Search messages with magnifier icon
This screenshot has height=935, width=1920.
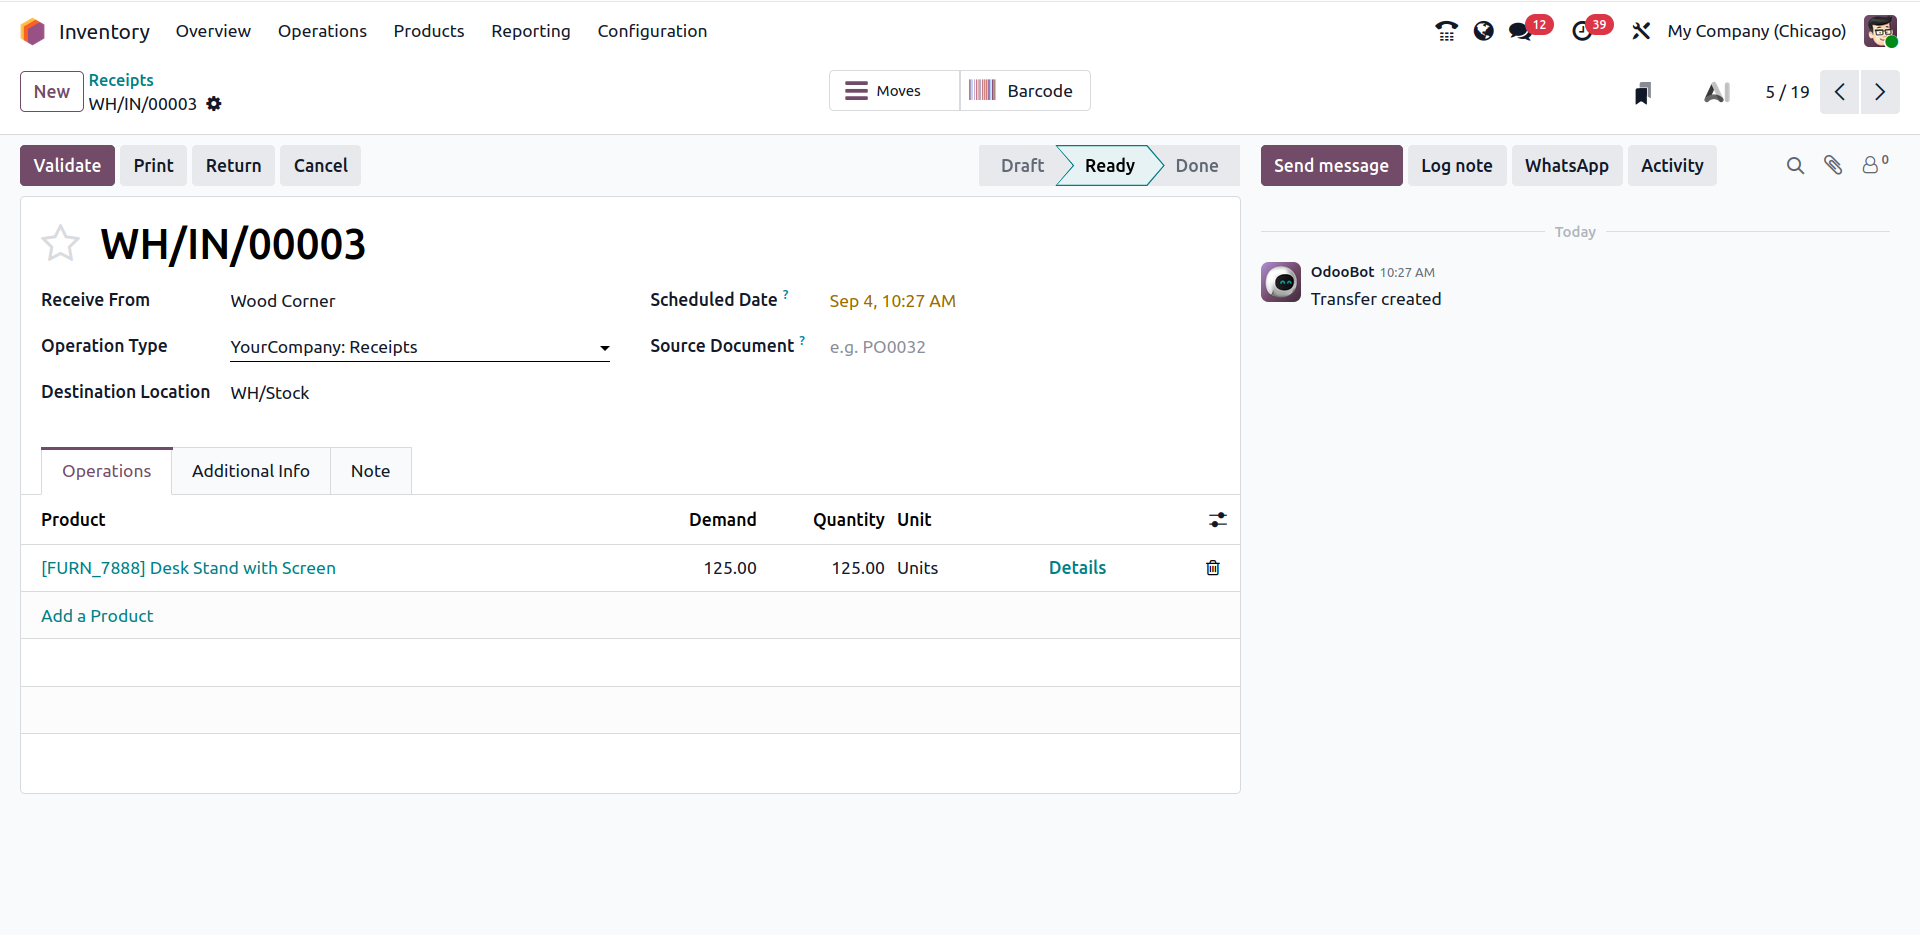click(x=1795, y=166)
